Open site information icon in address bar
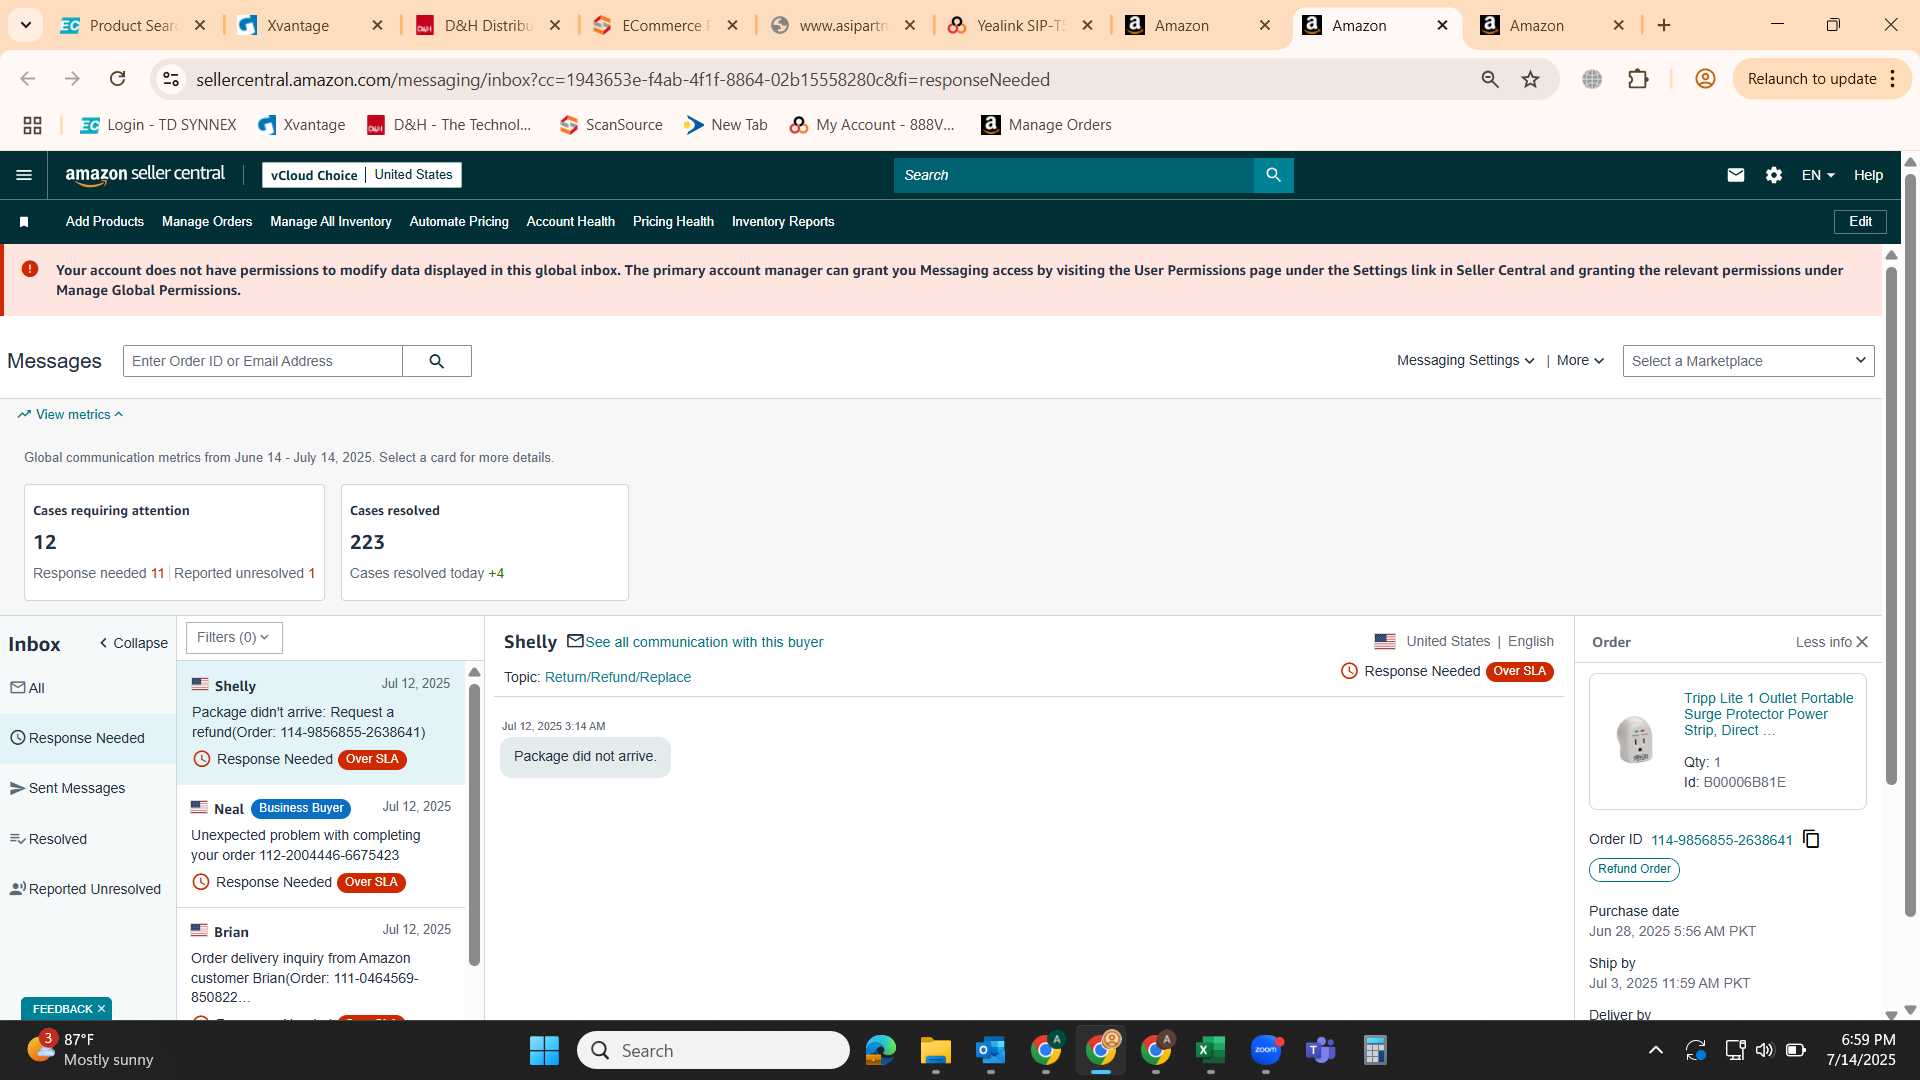Screen dimensions: 1920x1080 click(x=171, y=79)
